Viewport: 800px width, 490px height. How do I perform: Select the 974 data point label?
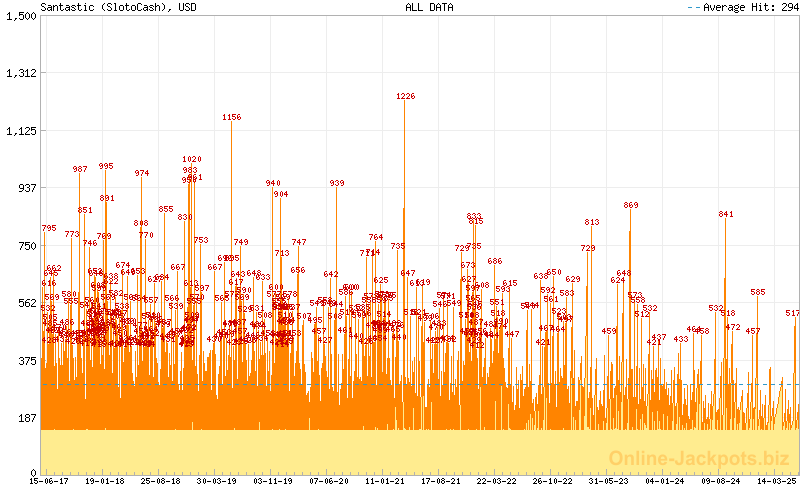[141, 173]
